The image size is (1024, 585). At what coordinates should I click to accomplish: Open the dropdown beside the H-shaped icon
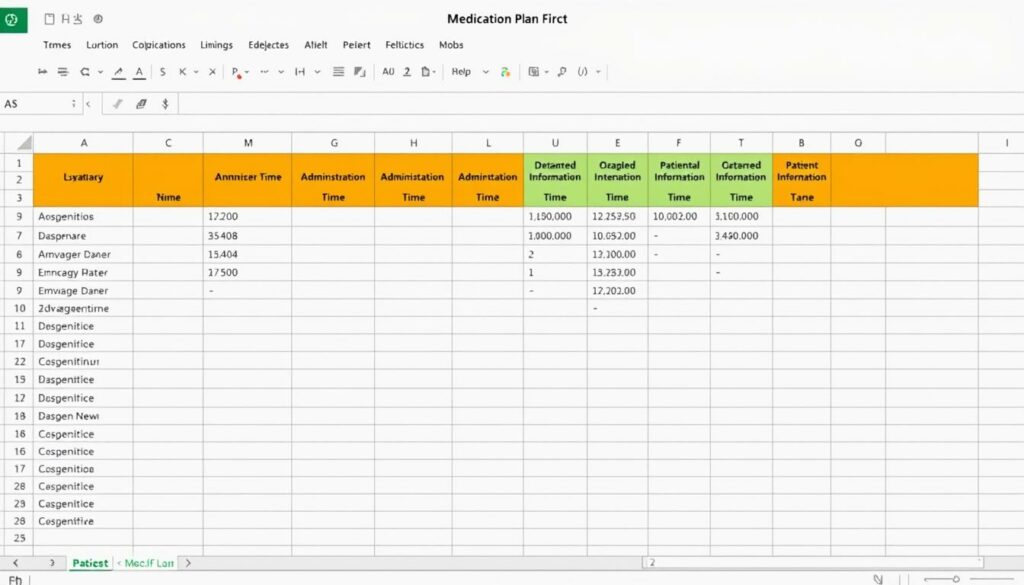pyautogui.click(x=317, y=72)
